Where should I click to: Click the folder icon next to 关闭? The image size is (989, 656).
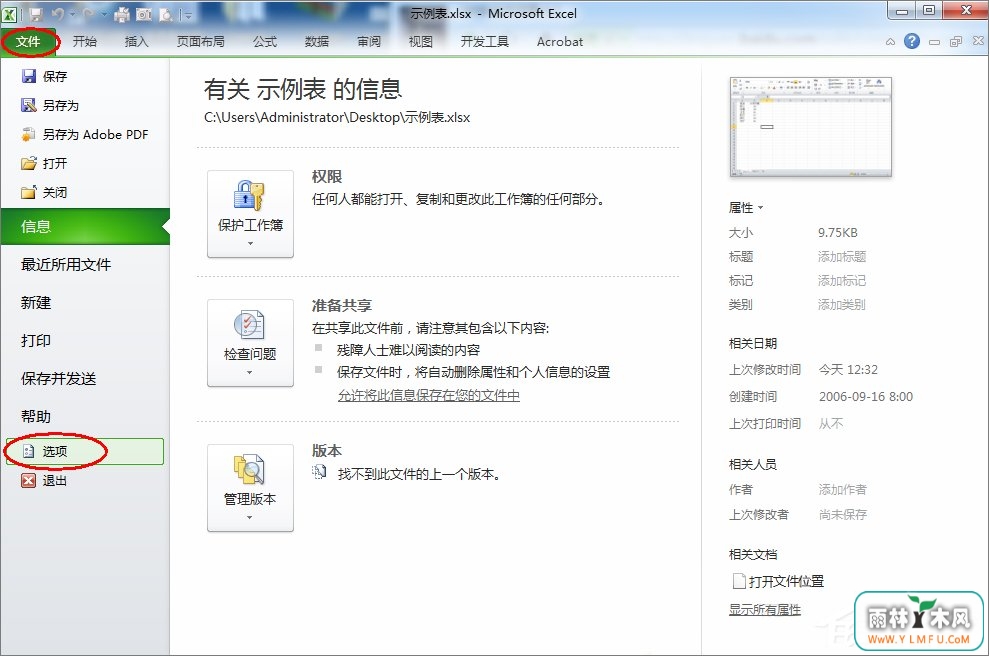click(x=28, y=192)
